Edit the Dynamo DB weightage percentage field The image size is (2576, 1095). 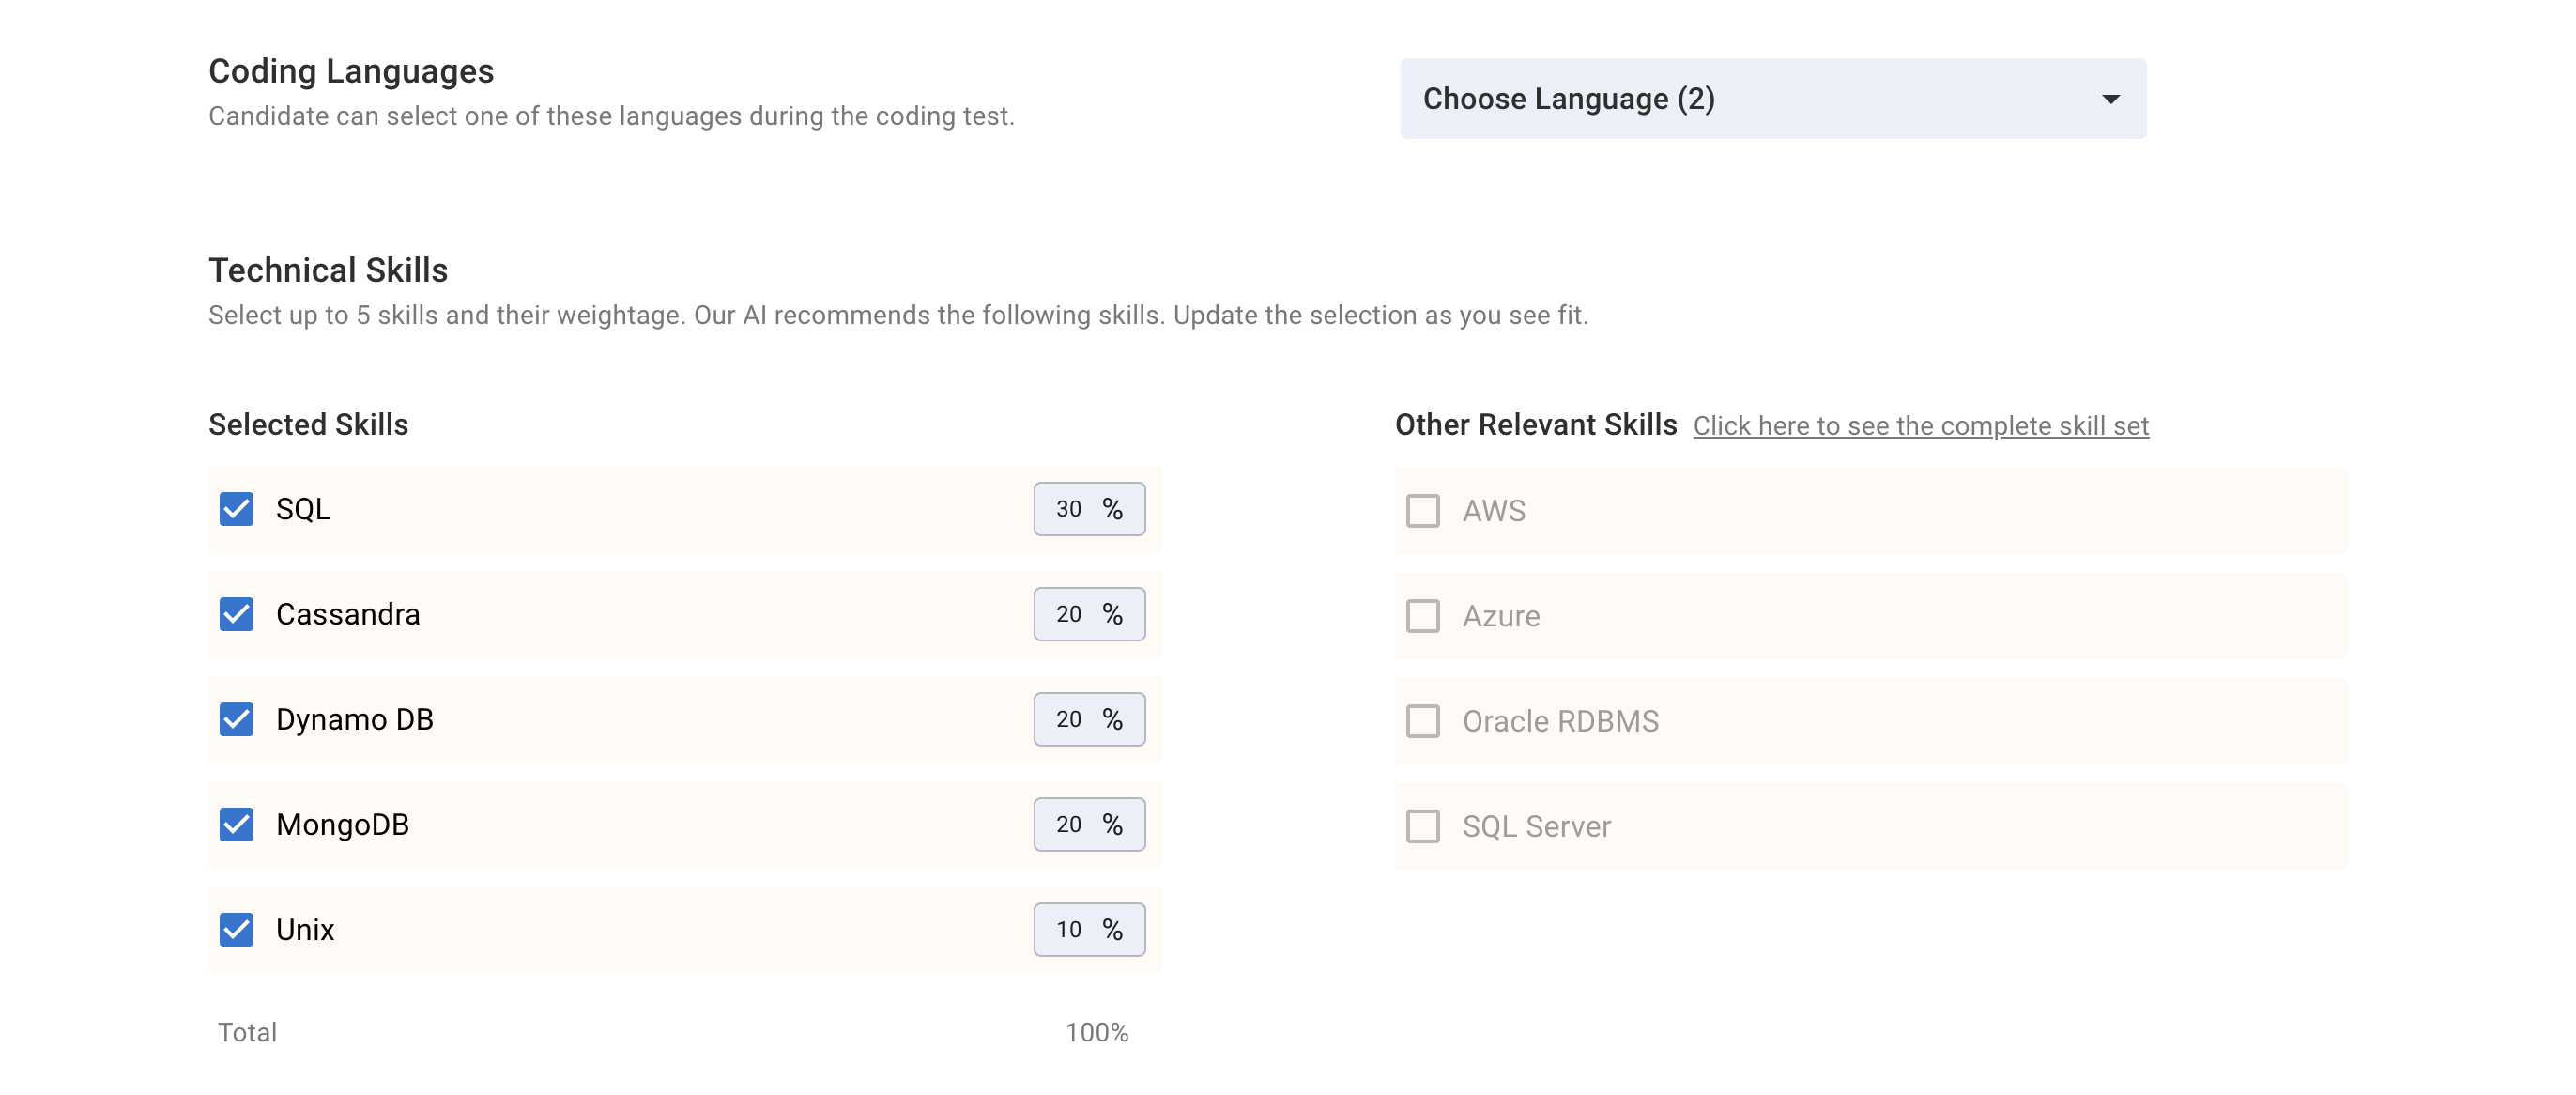click(1089, 719)
